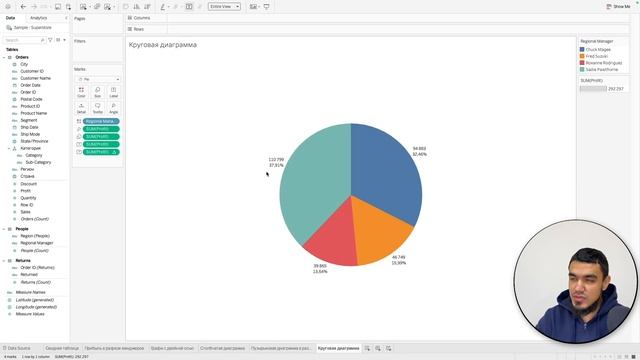
Task: Select the Sub-Category field
Action: [x=38, y=162]
